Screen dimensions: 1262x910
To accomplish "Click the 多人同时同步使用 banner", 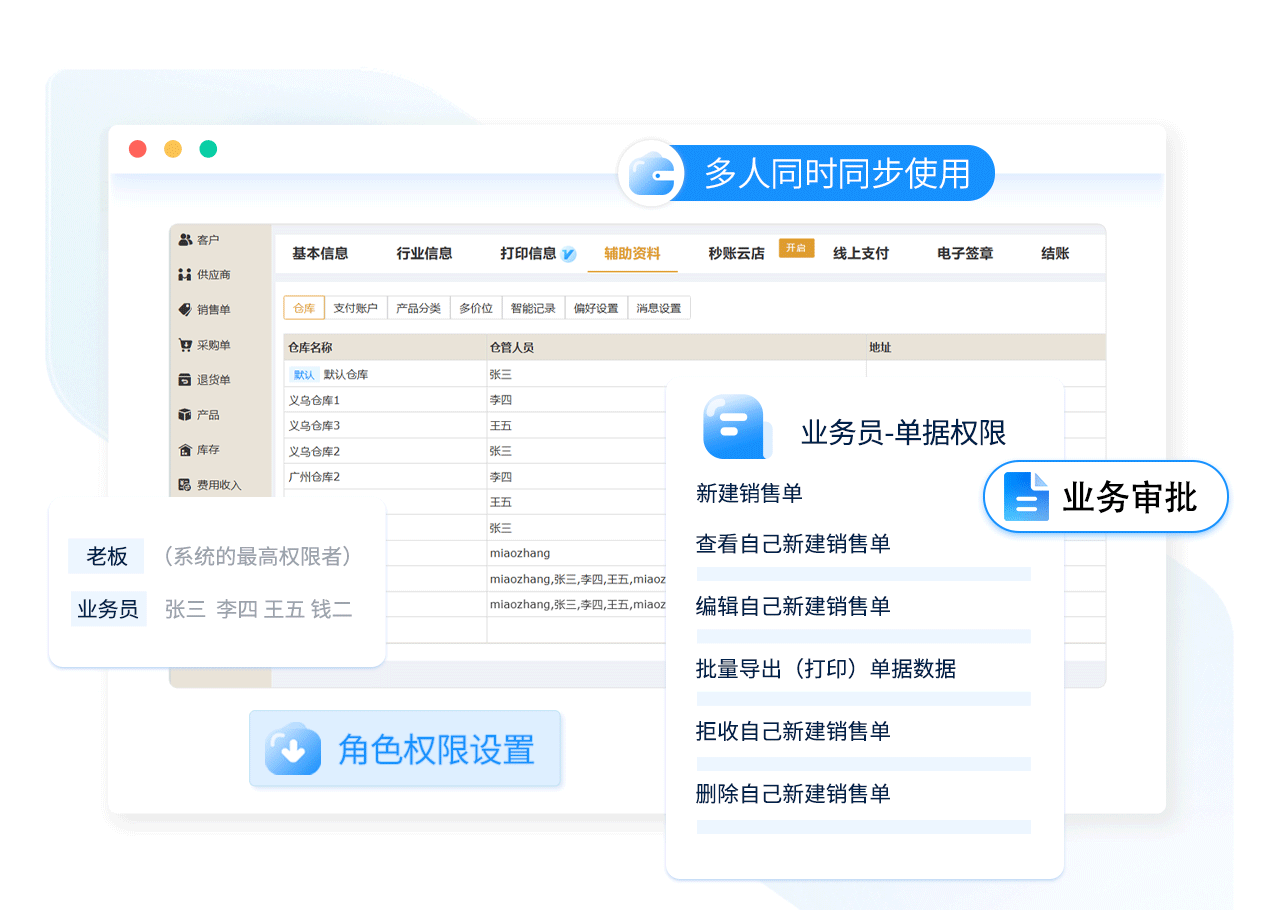I will point(807,173).
